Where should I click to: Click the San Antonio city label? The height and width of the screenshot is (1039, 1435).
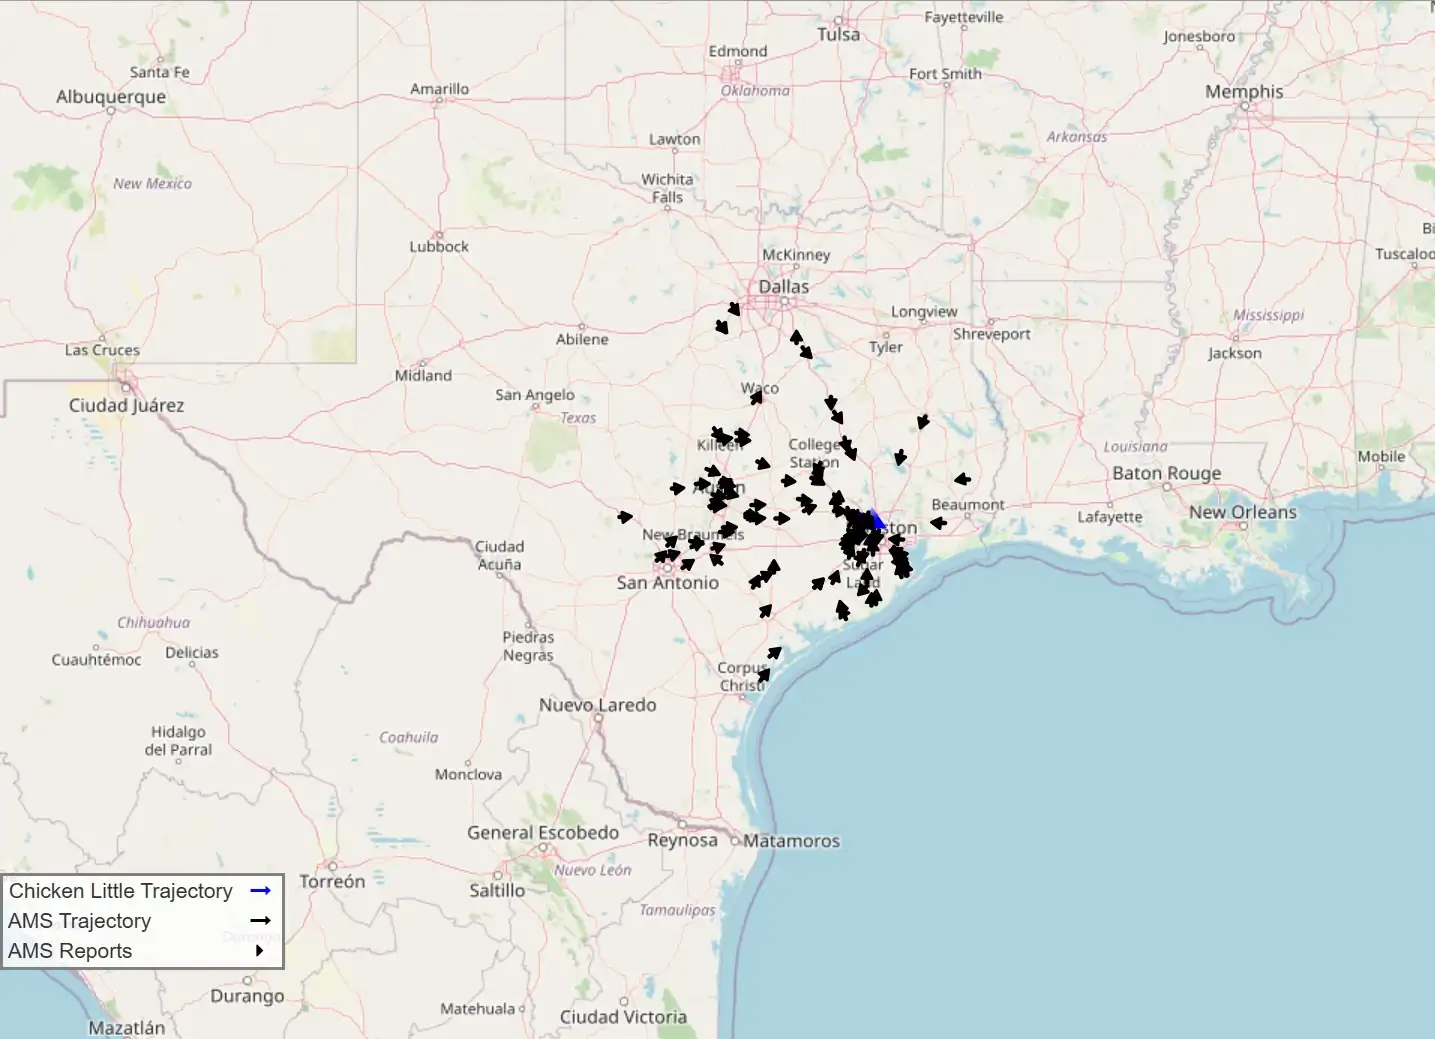(667, 583)
